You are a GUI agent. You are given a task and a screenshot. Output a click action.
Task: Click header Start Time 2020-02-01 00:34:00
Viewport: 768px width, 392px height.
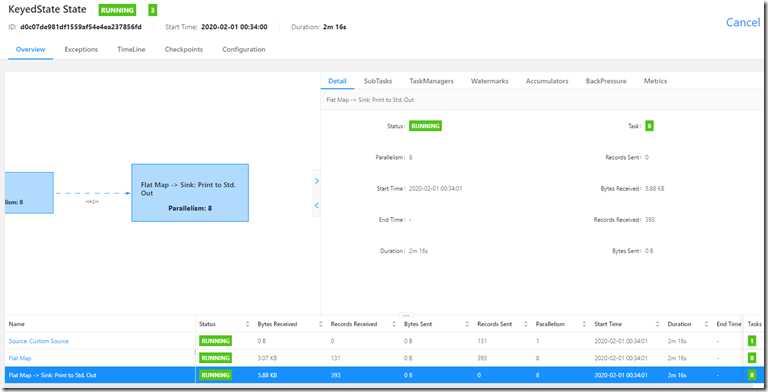(x=234, y=27)
